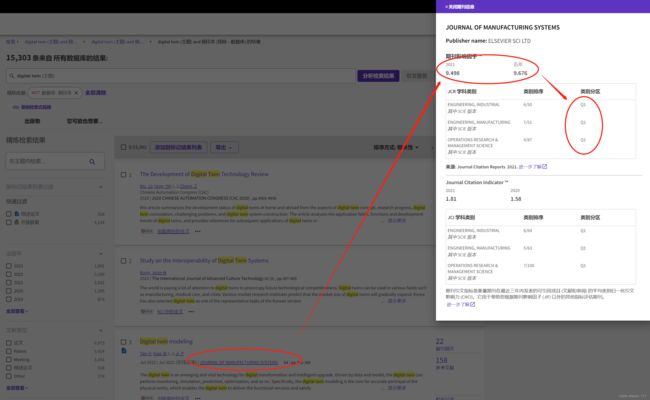Clear all filters with 全部清除
Viewport: 650px width, 400px height.
tap(96, 92)
